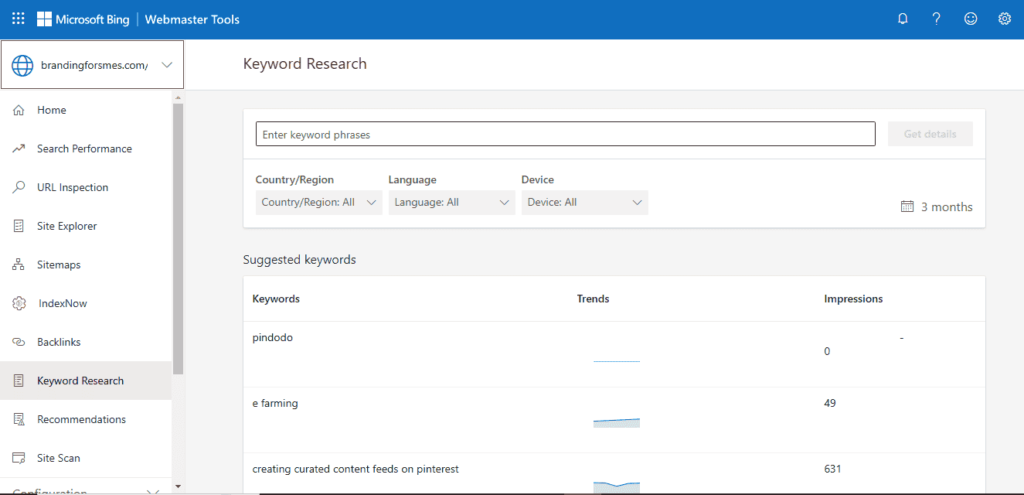Click the Recommendations icon
This screenshot has height=495, width=1024.
click(18, 419)
